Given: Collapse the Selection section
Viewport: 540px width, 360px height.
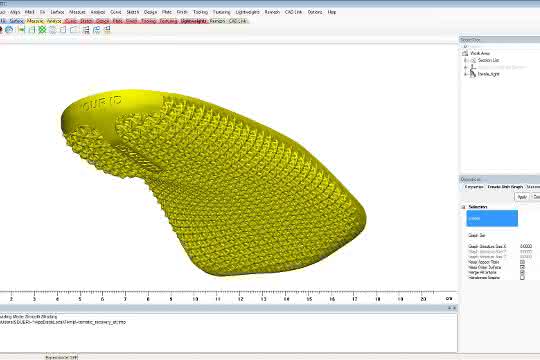Looking at the screenshot, I should pyautogui.click(x=463, y=207).
